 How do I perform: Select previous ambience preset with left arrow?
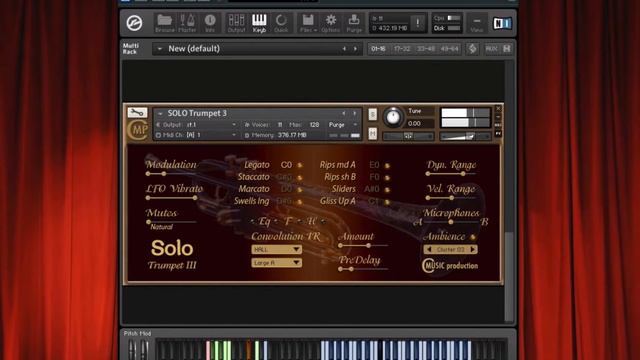[x=429, y=249]
